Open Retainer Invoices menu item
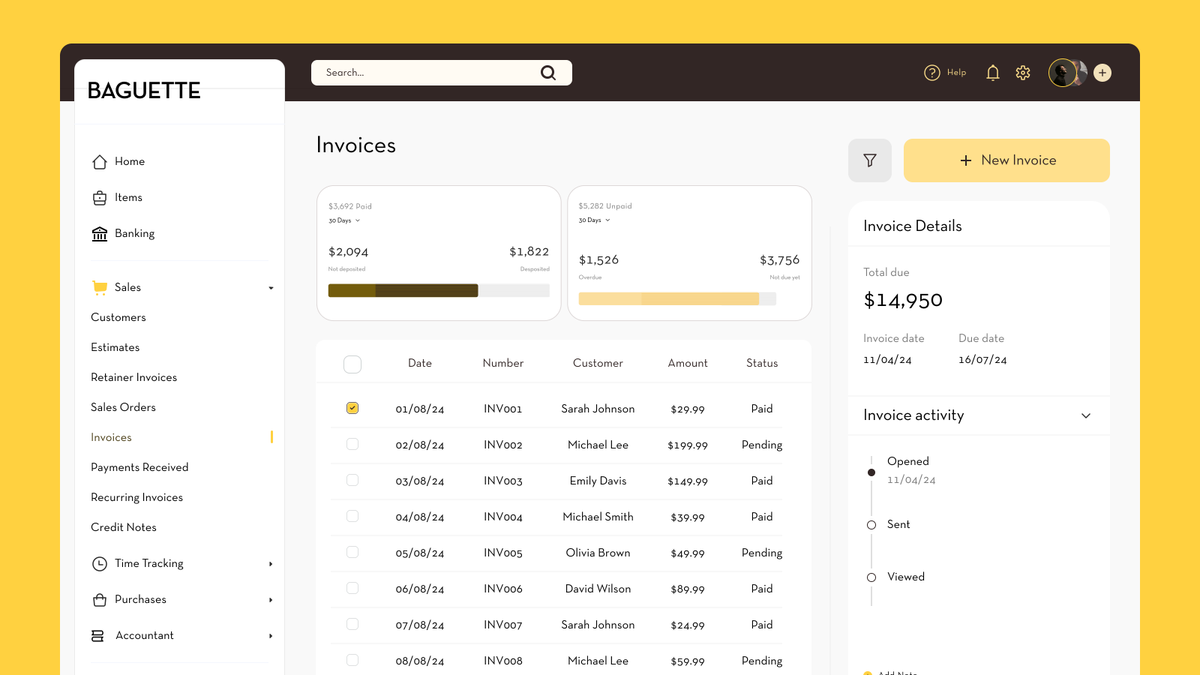1200x675 pixels. 134,378
